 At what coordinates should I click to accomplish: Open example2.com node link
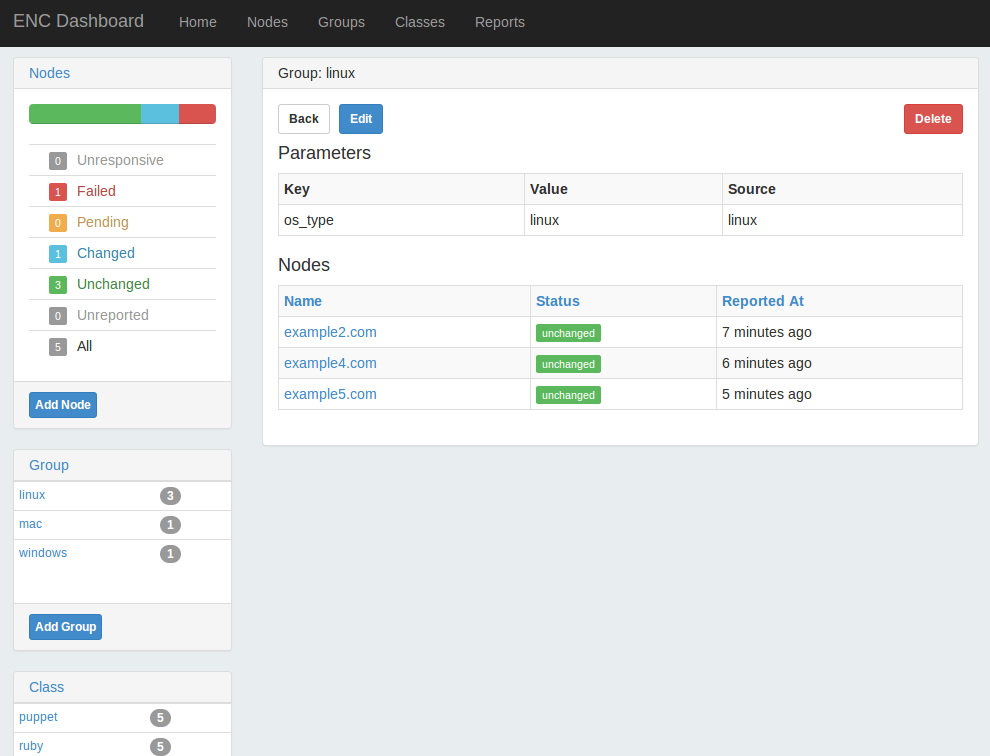pos(330,332)
